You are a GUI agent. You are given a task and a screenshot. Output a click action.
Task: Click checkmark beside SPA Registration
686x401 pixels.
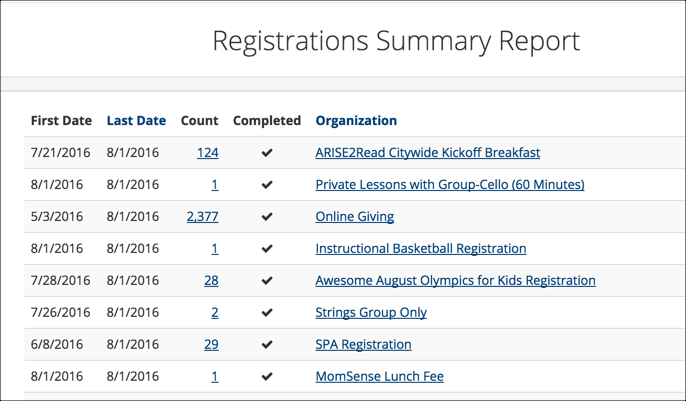267,345
